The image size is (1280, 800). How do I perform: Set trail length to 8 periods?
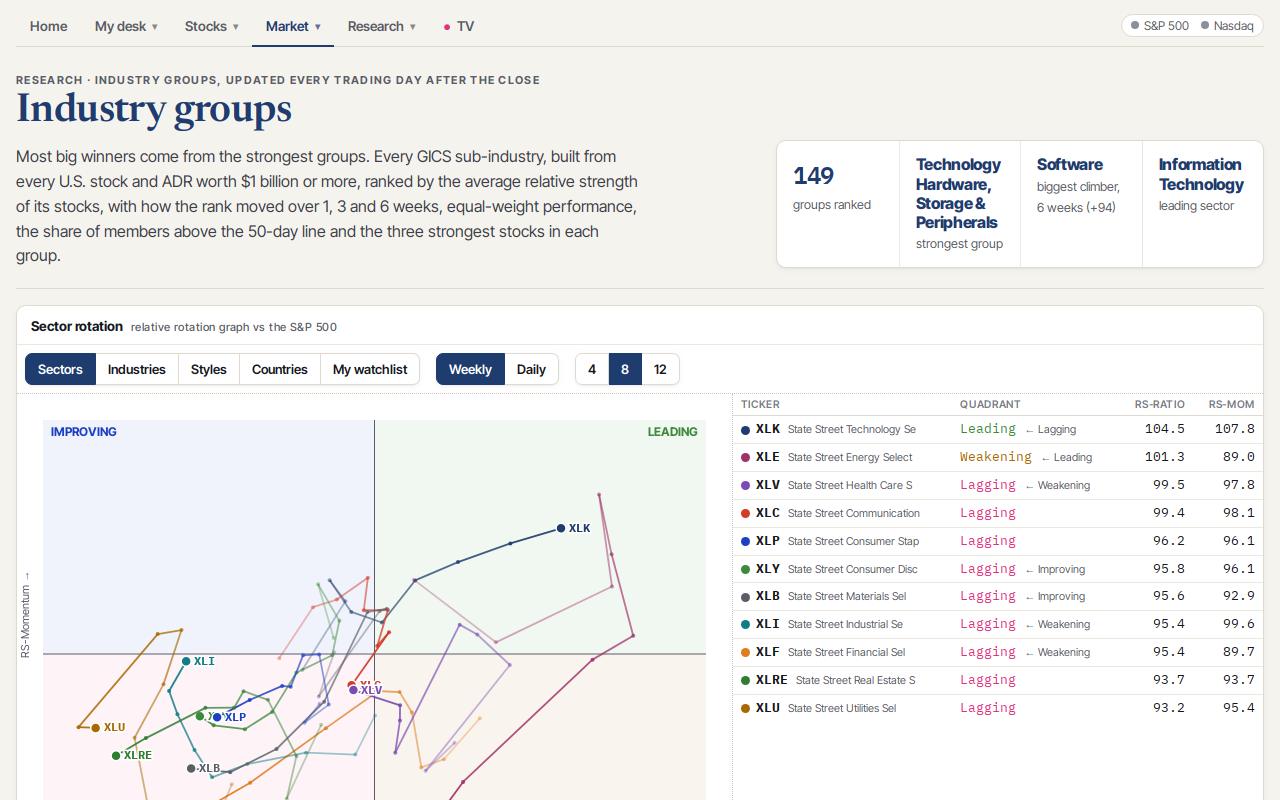[x=625, y=369]
